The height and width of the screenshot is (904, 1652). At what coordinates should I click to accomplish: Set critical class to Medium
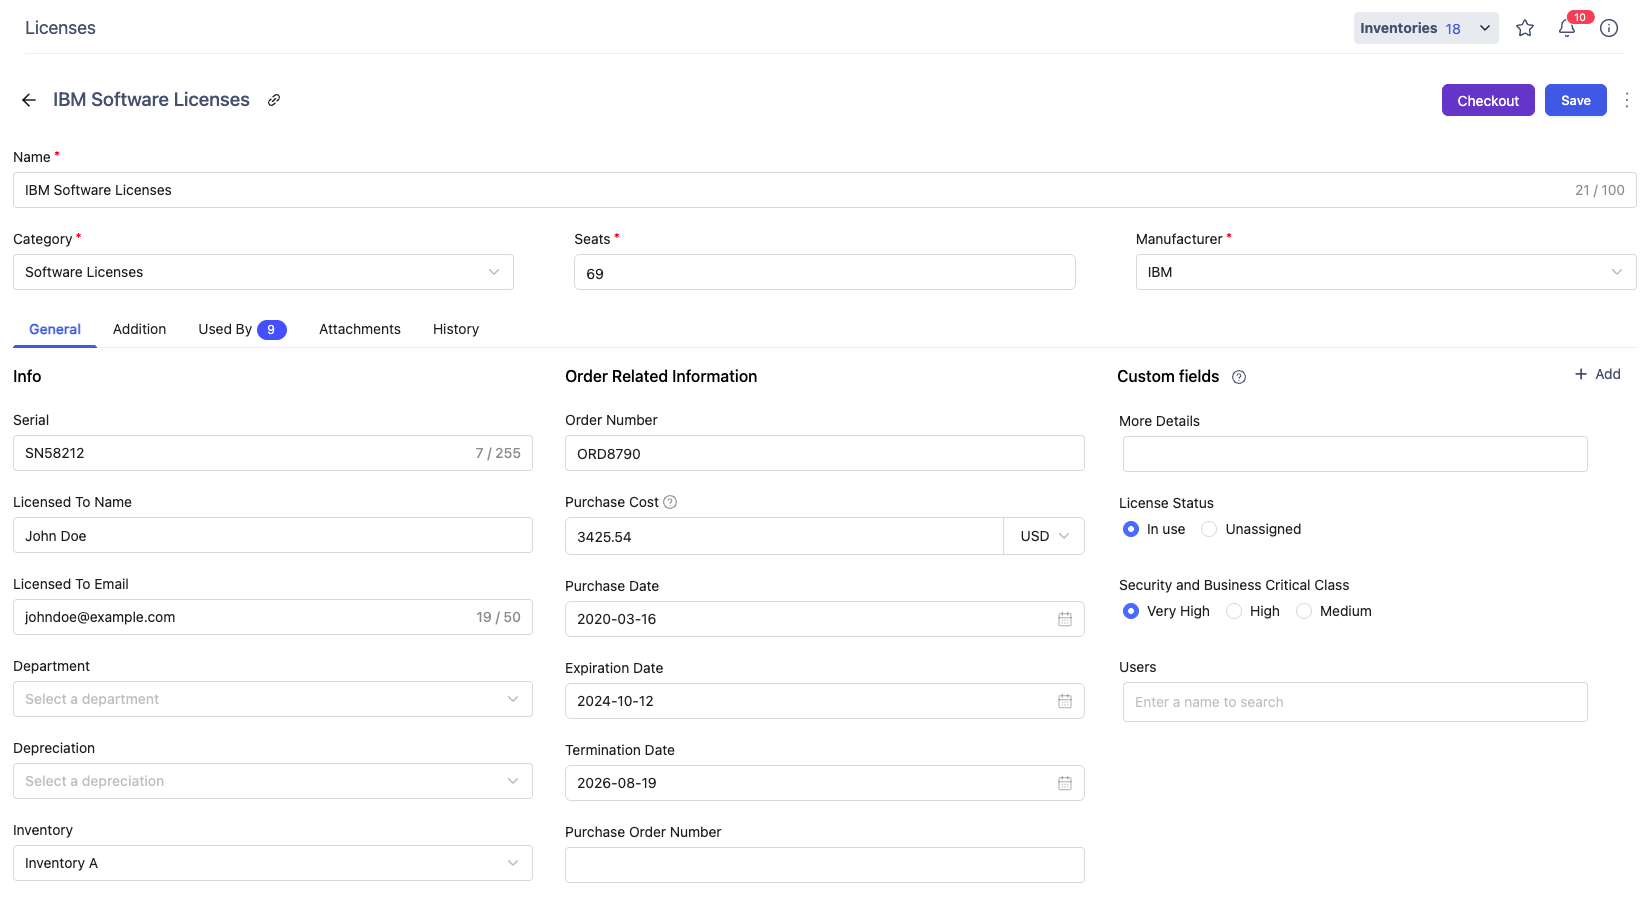1304,611
